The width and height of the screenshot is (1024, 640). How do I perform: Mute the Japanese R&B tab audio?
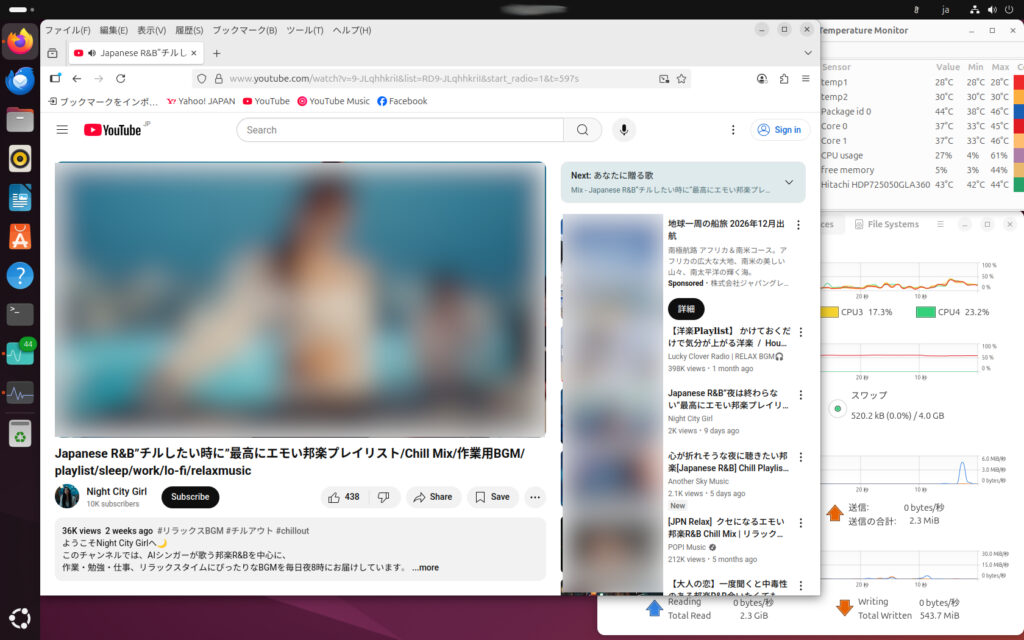91,53
